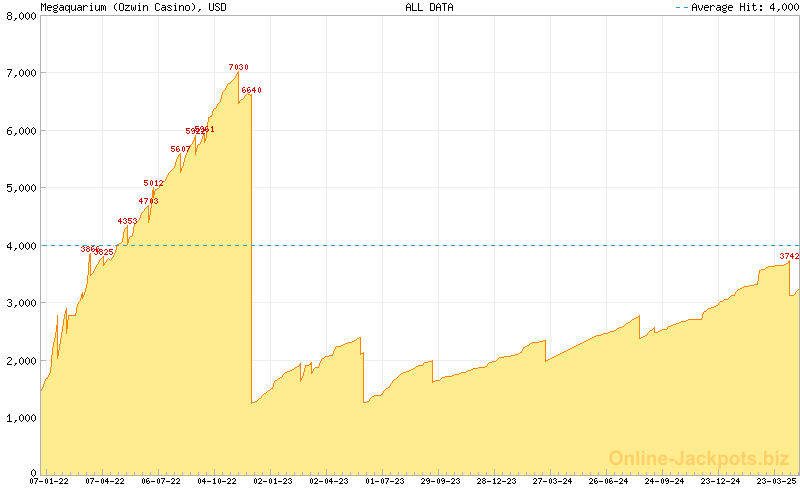
Task: Click the 07-01-22 date on x-axis
Action: point(49,481)
